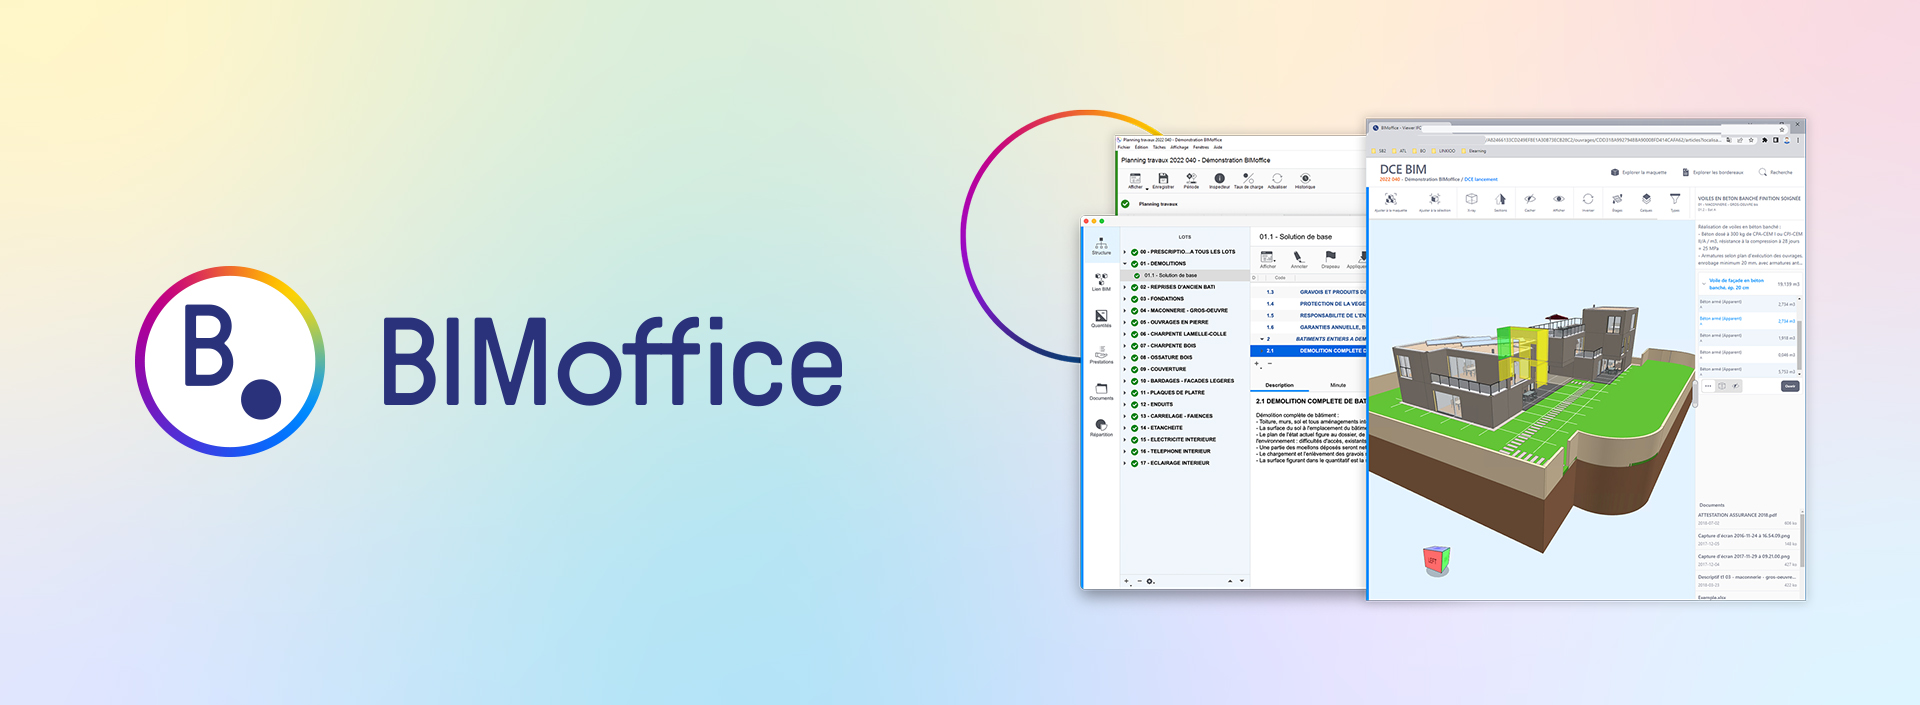The height and width of the screenshot is (705, 1920).
Task: Click the Inverser tool in the viewer
Action: point(1588,202)
